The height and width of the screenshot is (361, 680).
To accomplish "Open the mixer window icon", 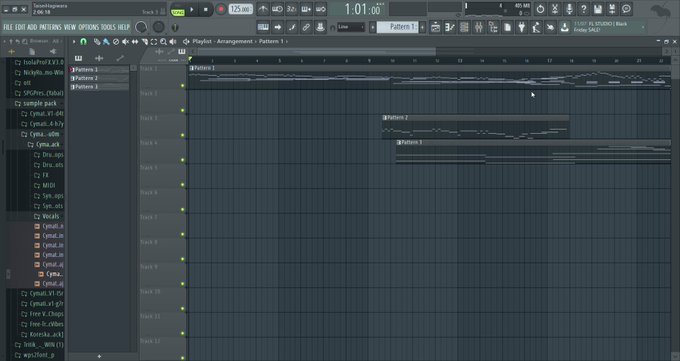I will coord(478,27).
